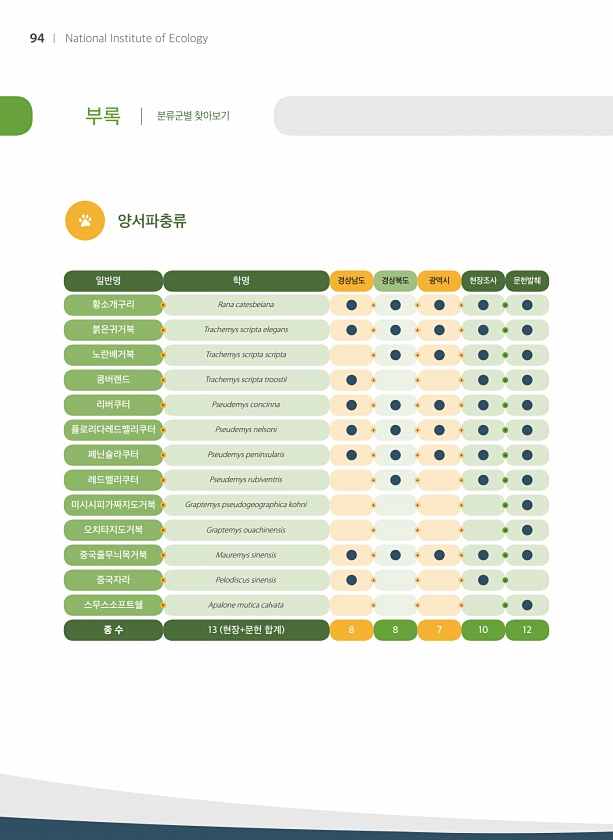Click the 컴버랜드 dot under 경상남도

[x=352, y=380]
